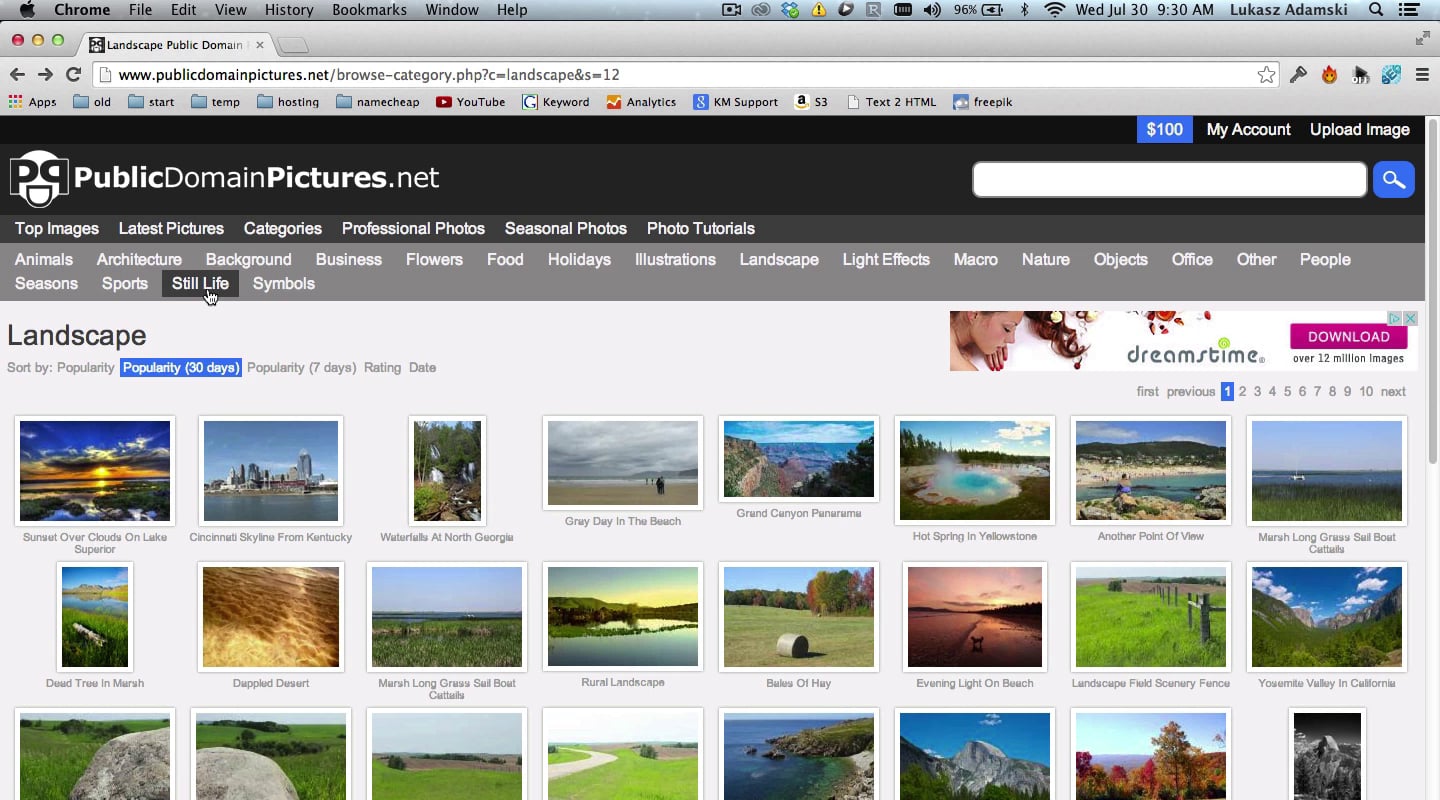Open the Apps bookmarks shortcut

tap(33, 102)
